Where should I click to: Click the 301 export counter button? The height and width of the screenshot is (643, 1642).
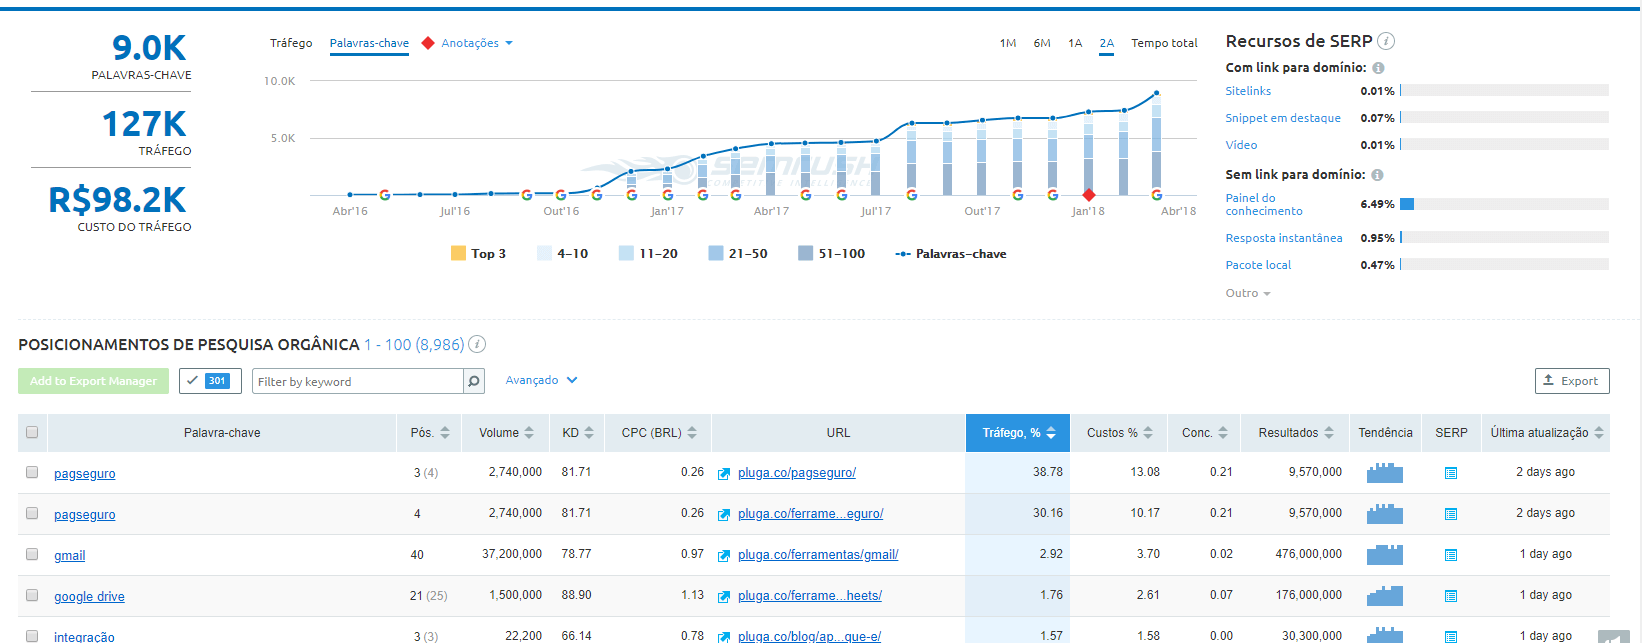[x=210, y=381]
